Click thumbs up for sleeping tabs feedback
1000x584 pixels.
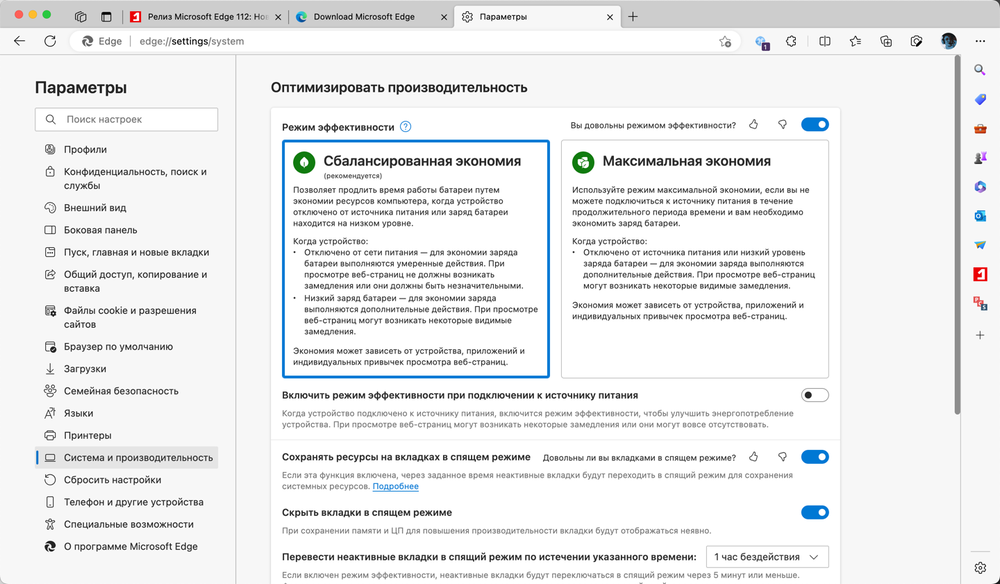tap(754, 457)
